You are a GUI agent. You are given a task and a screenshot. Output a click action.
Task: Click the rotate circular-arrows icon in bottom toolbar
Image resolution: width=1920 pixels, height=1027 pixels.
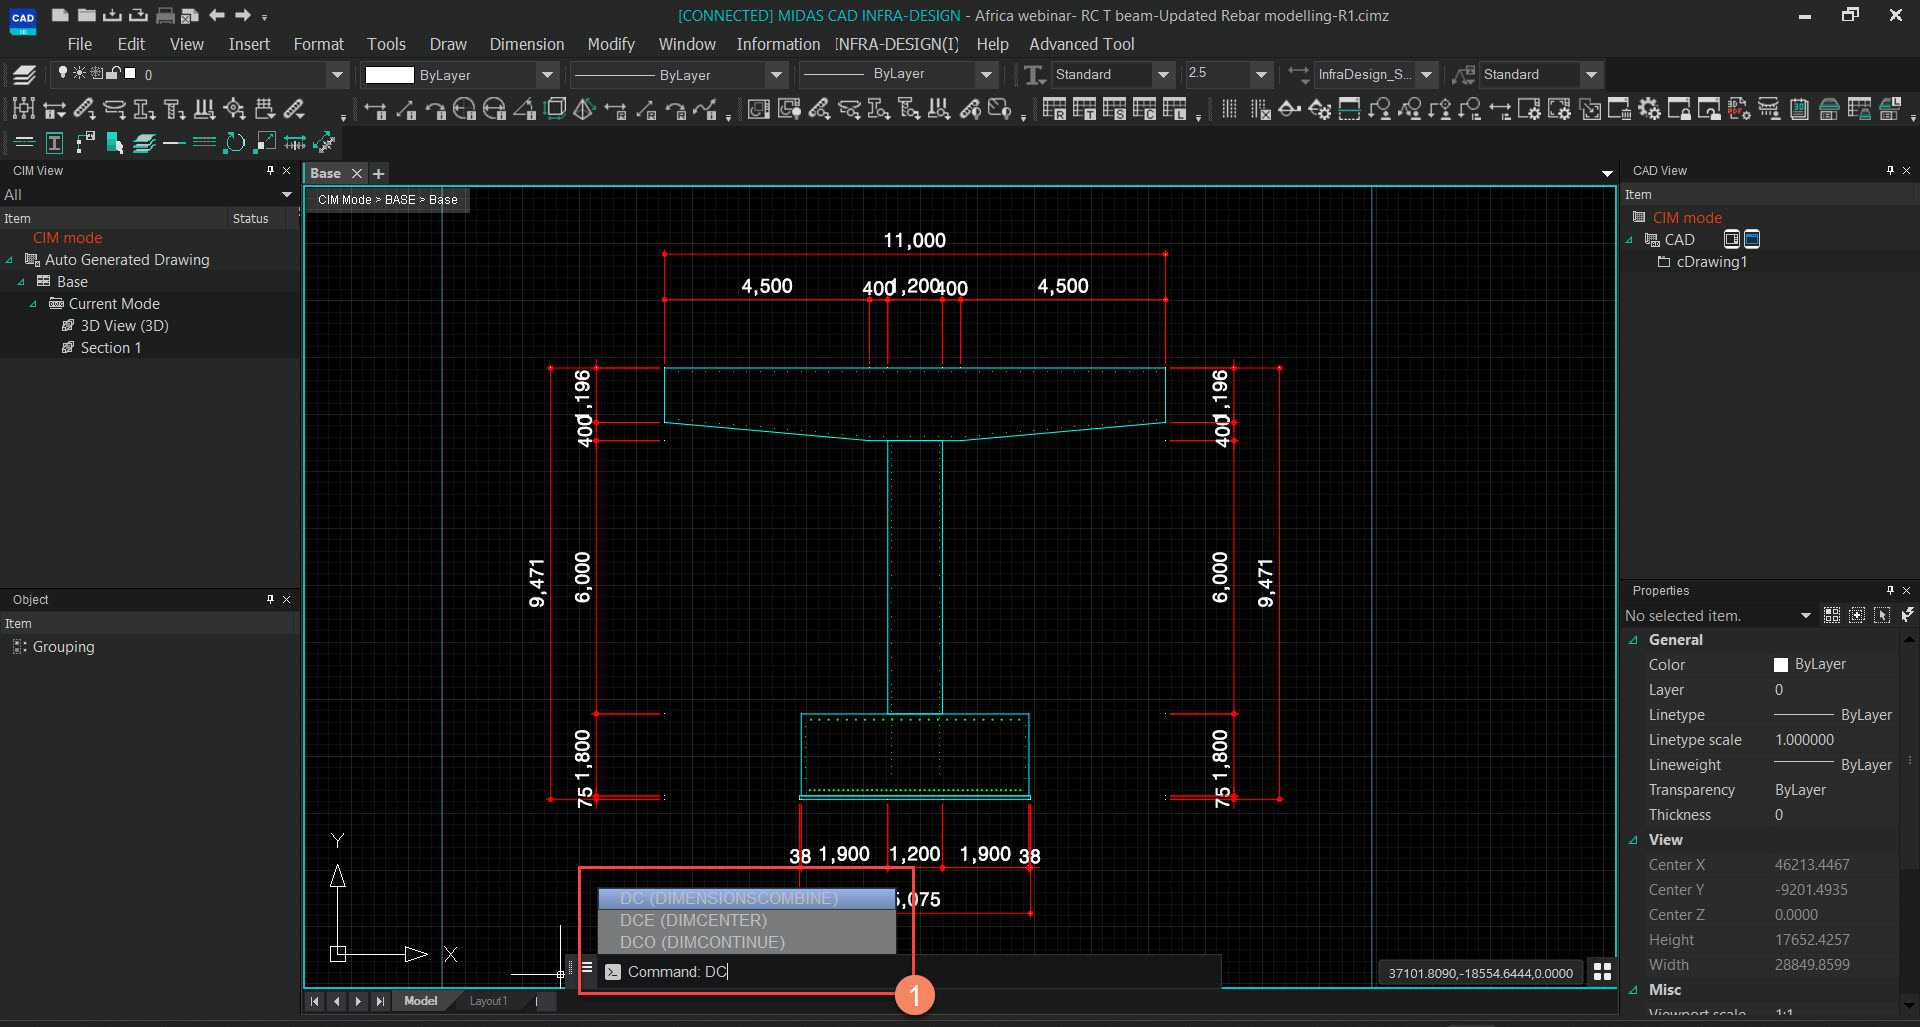(x=234, y=143)
